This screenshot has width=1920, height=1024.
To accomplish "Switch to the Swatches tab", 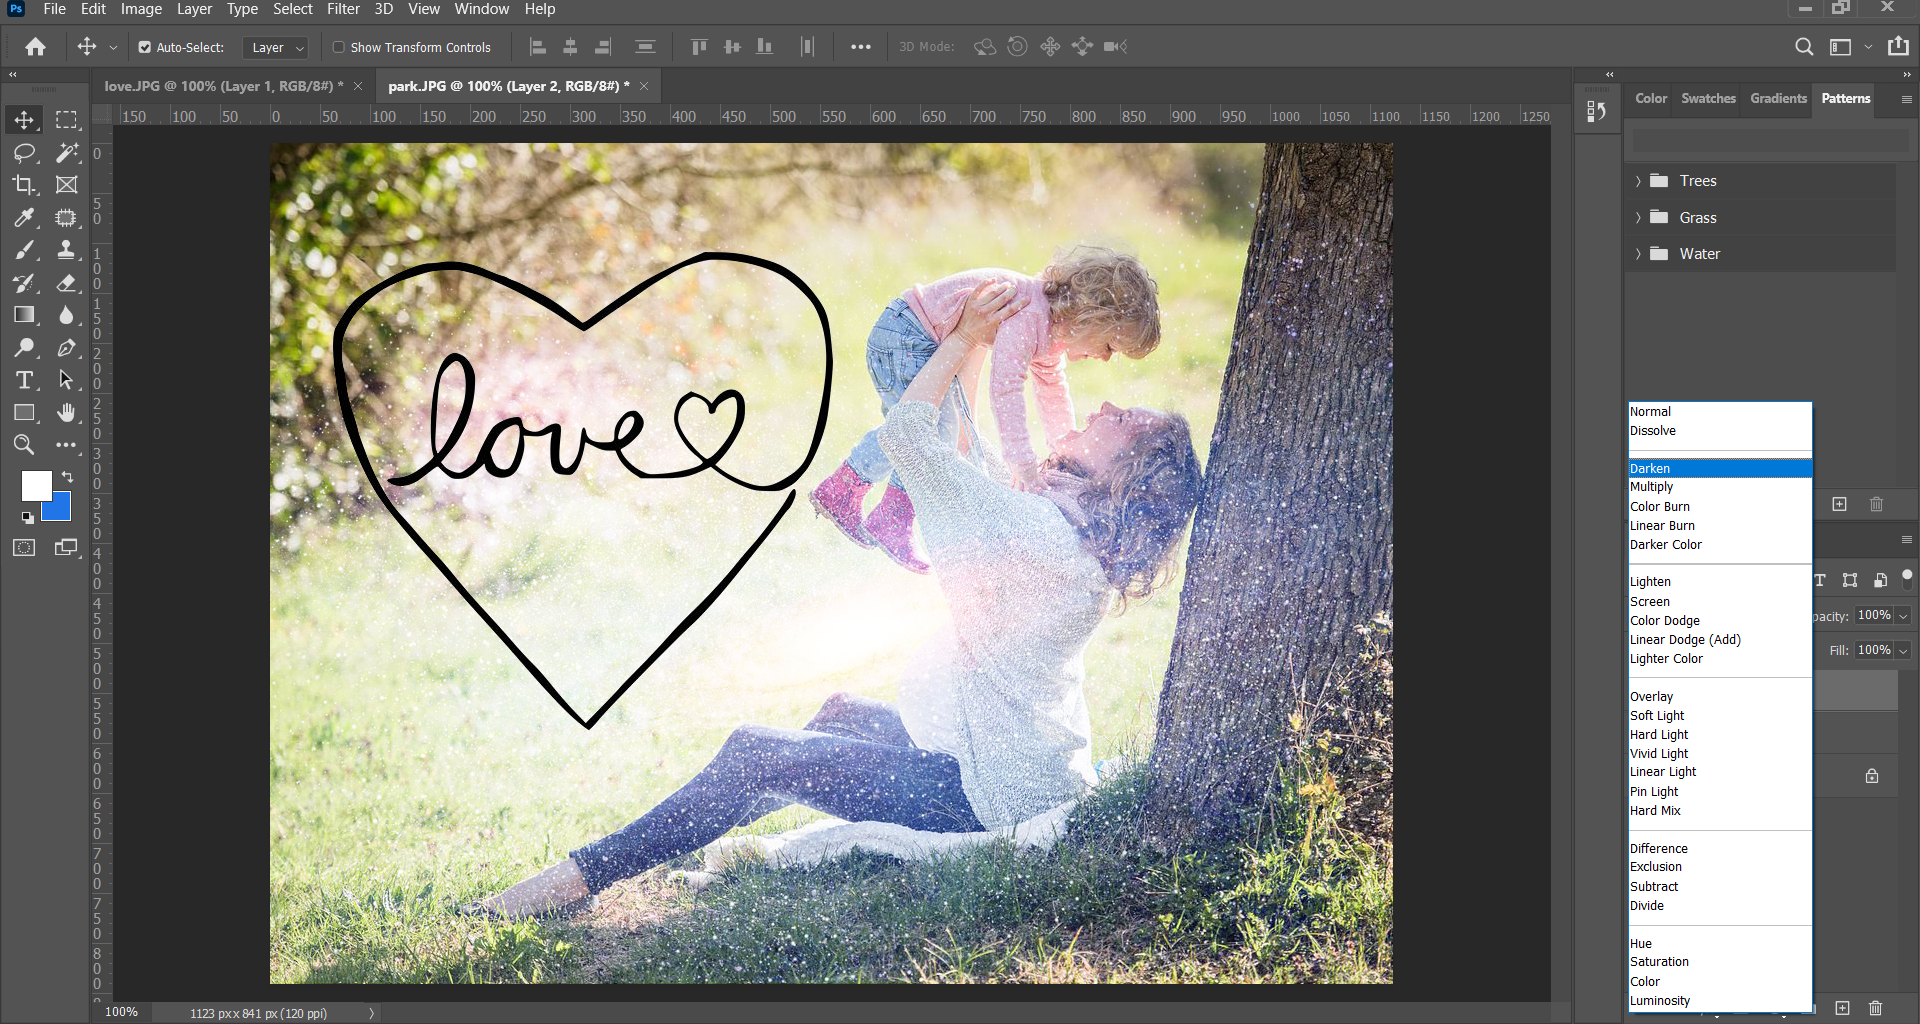I will click(1708, 98).
